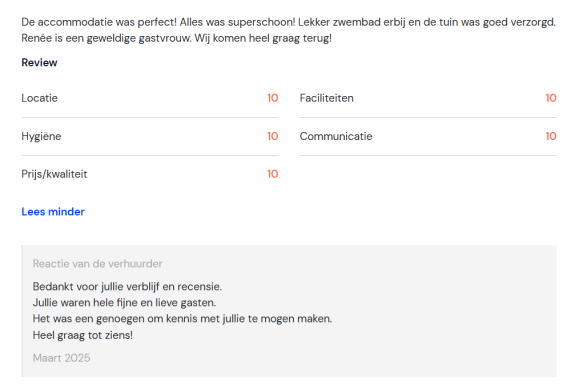Click the line Jullie waren hele fijne gasten
The width and height of the screenshot is (567, 384).
point(124,303)
